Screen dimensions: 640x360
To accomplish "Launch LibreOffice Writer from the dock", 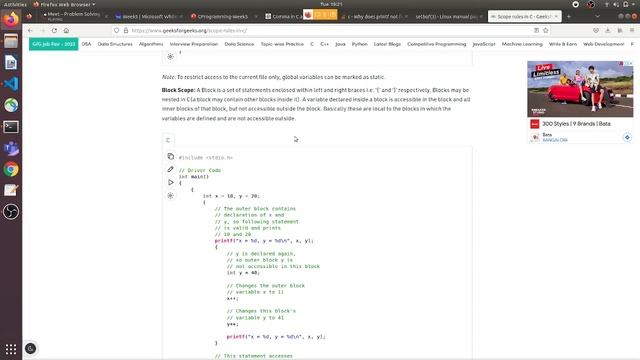I will pos(11,62).
